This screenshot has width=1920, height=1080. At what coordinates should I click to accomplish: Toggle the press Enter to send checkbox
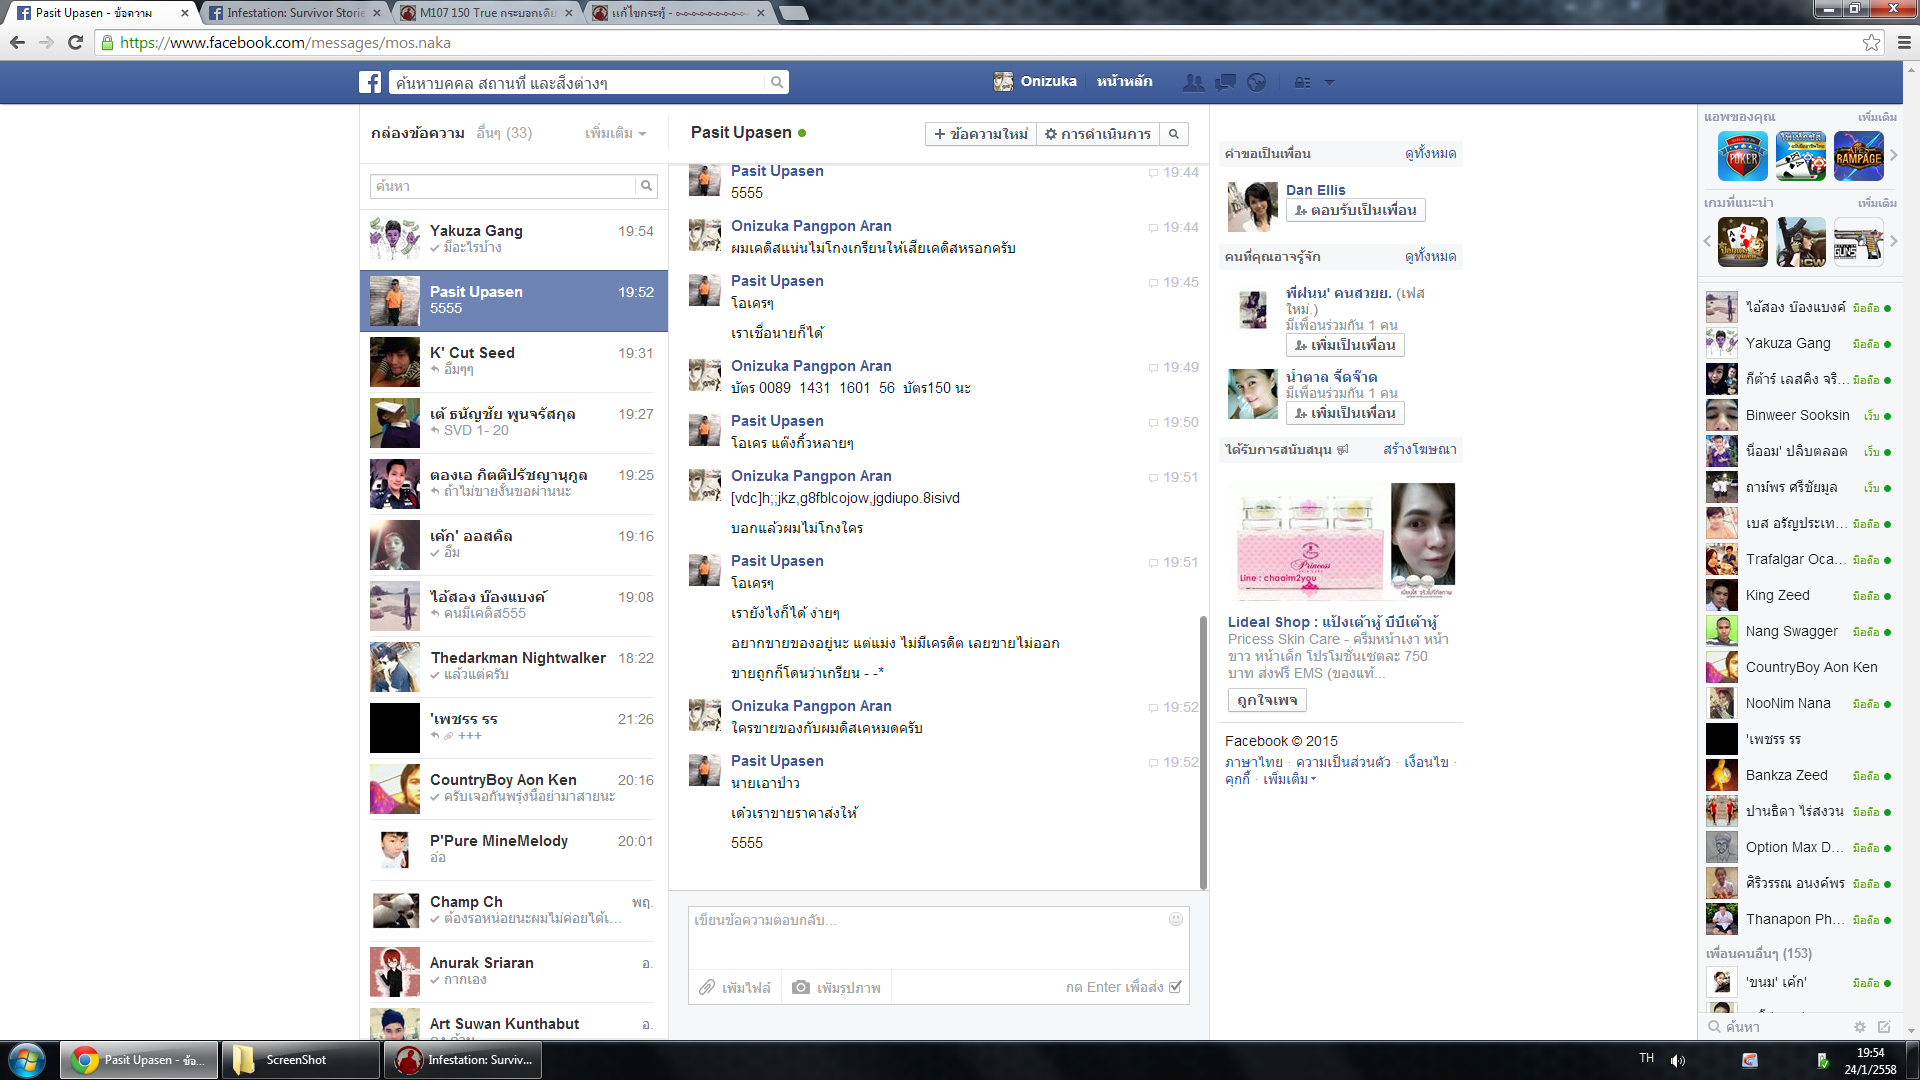pos(1176,987)
